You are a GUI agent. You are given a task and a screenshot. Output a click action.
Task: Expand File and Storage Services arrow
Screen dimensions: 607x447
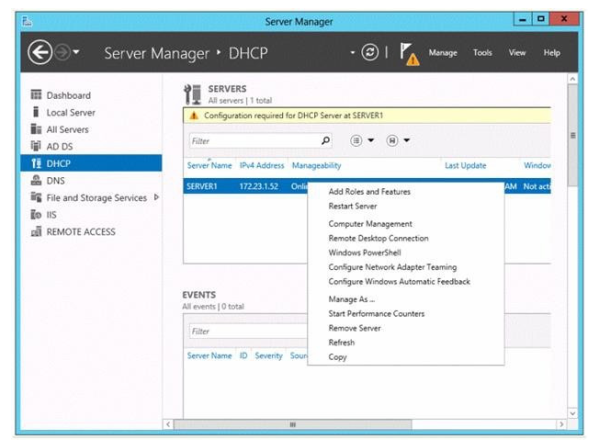[x=156, y=197]
